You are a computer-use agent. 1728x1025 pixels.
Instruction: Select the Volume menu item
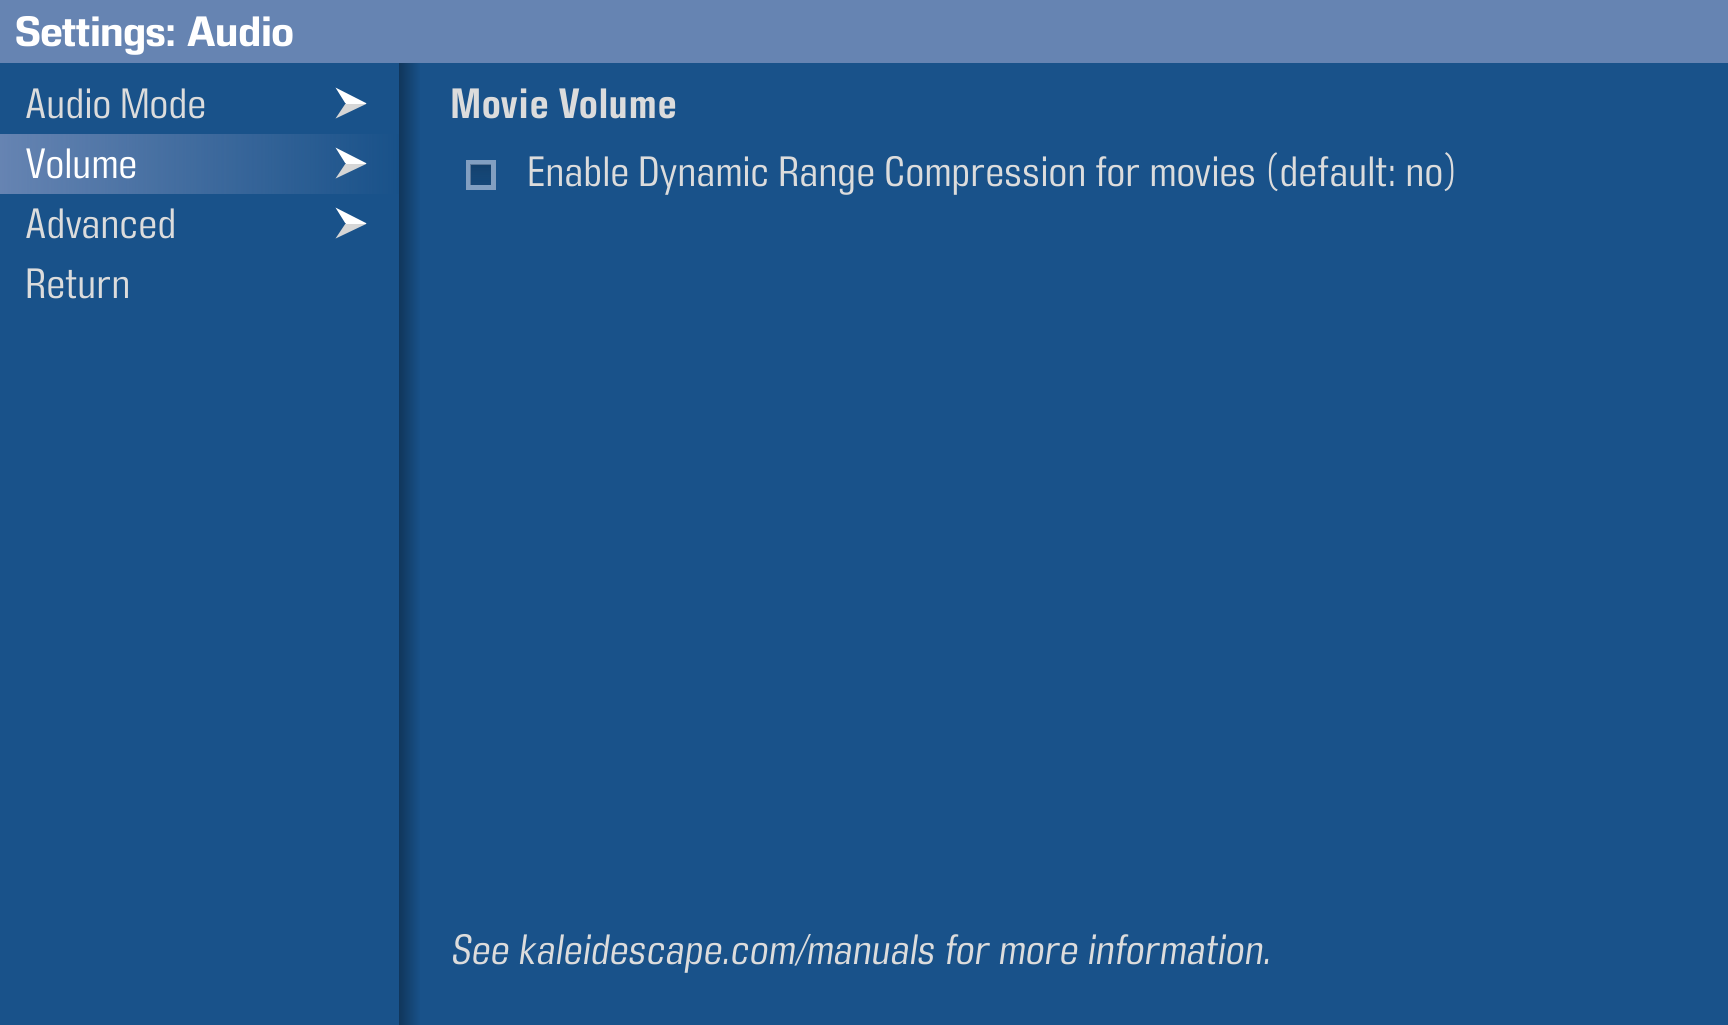(199, 164)
